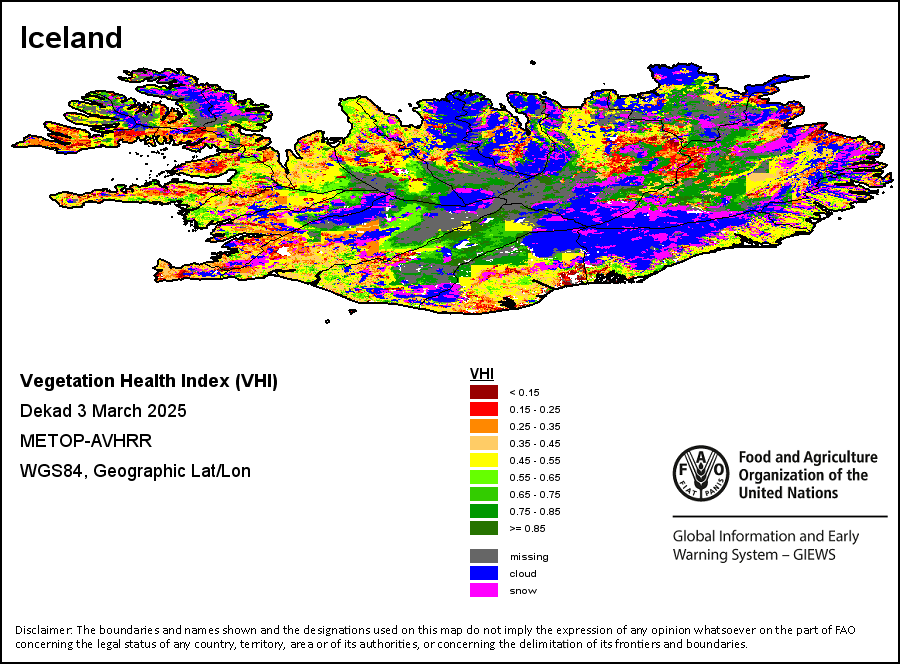Image resolution: width=900 pixels, height=664 pixels.
Task: Click the 'missing' legend label
Action: coord(529,557)
